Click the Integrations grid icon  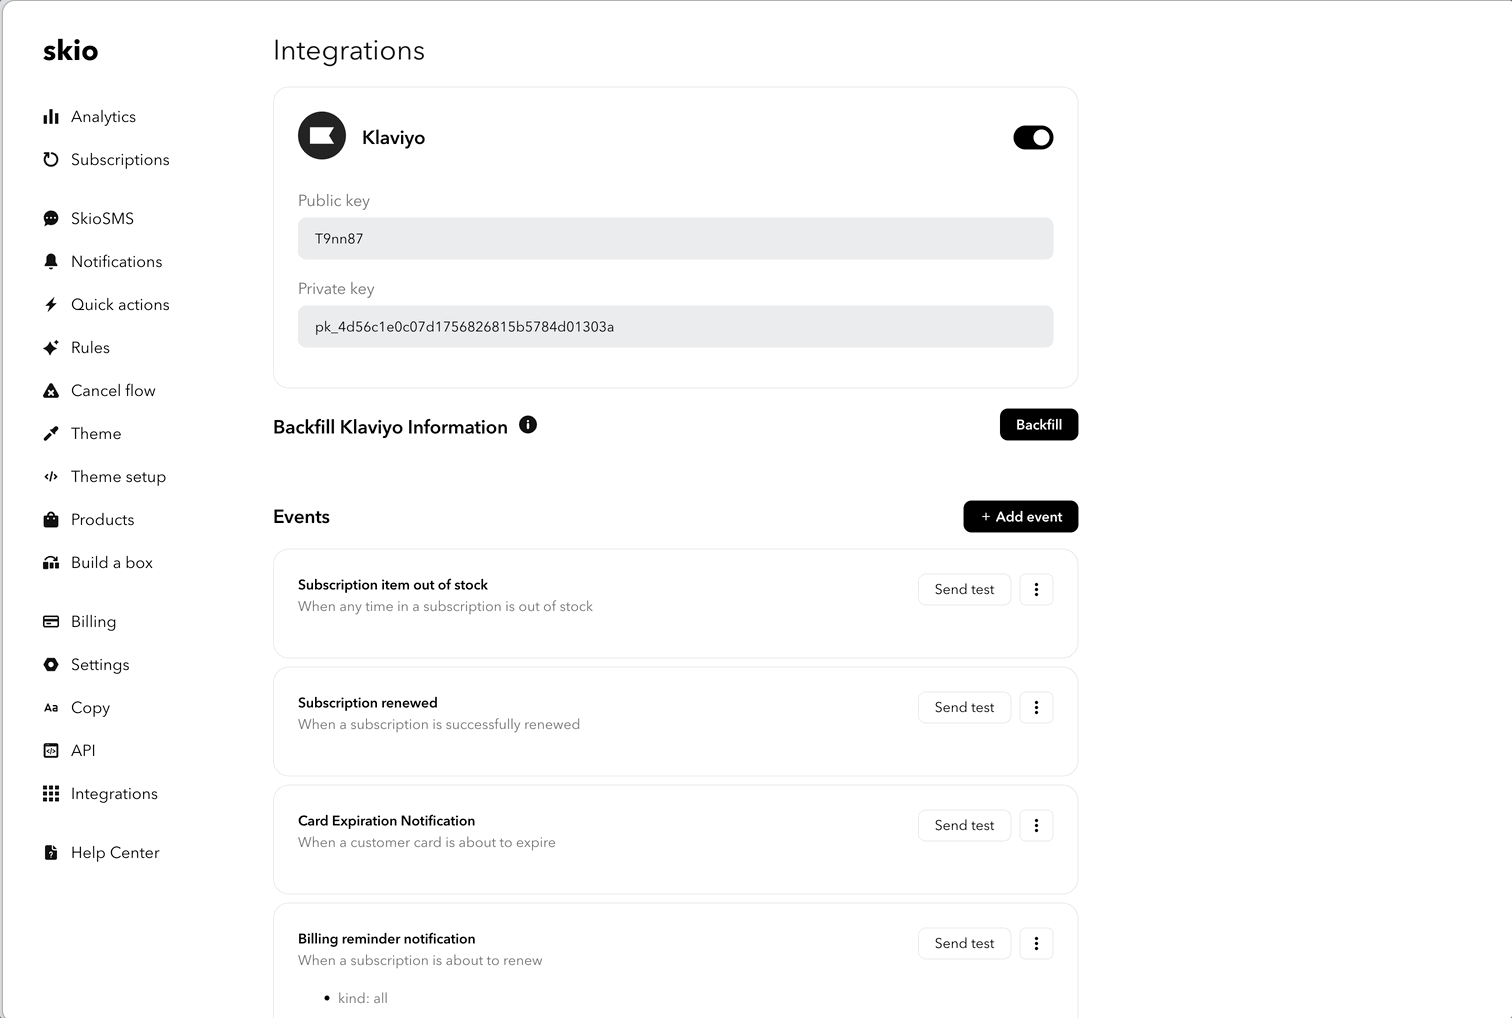[51, 793]
